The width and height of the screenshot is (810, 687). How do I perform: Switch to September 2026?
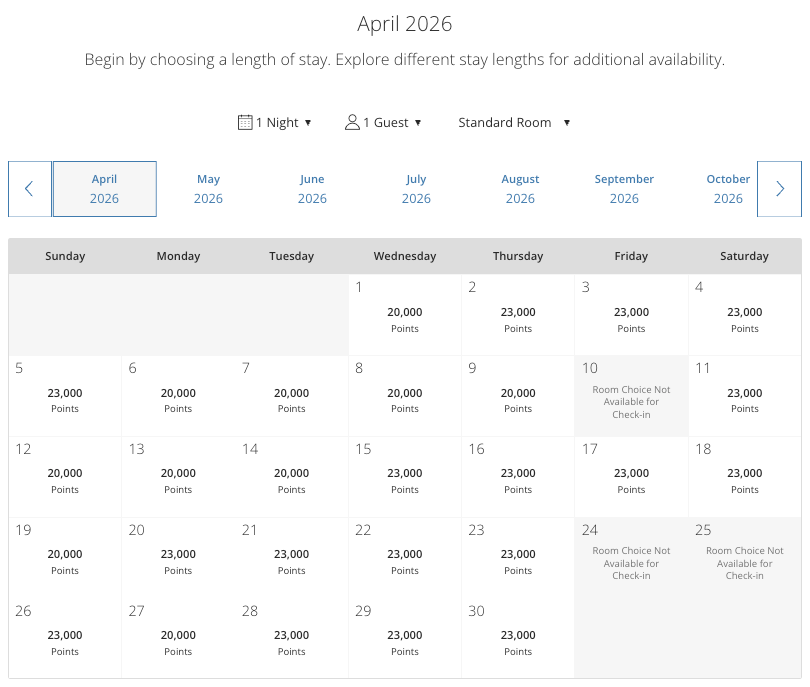(x=624, y=189)
